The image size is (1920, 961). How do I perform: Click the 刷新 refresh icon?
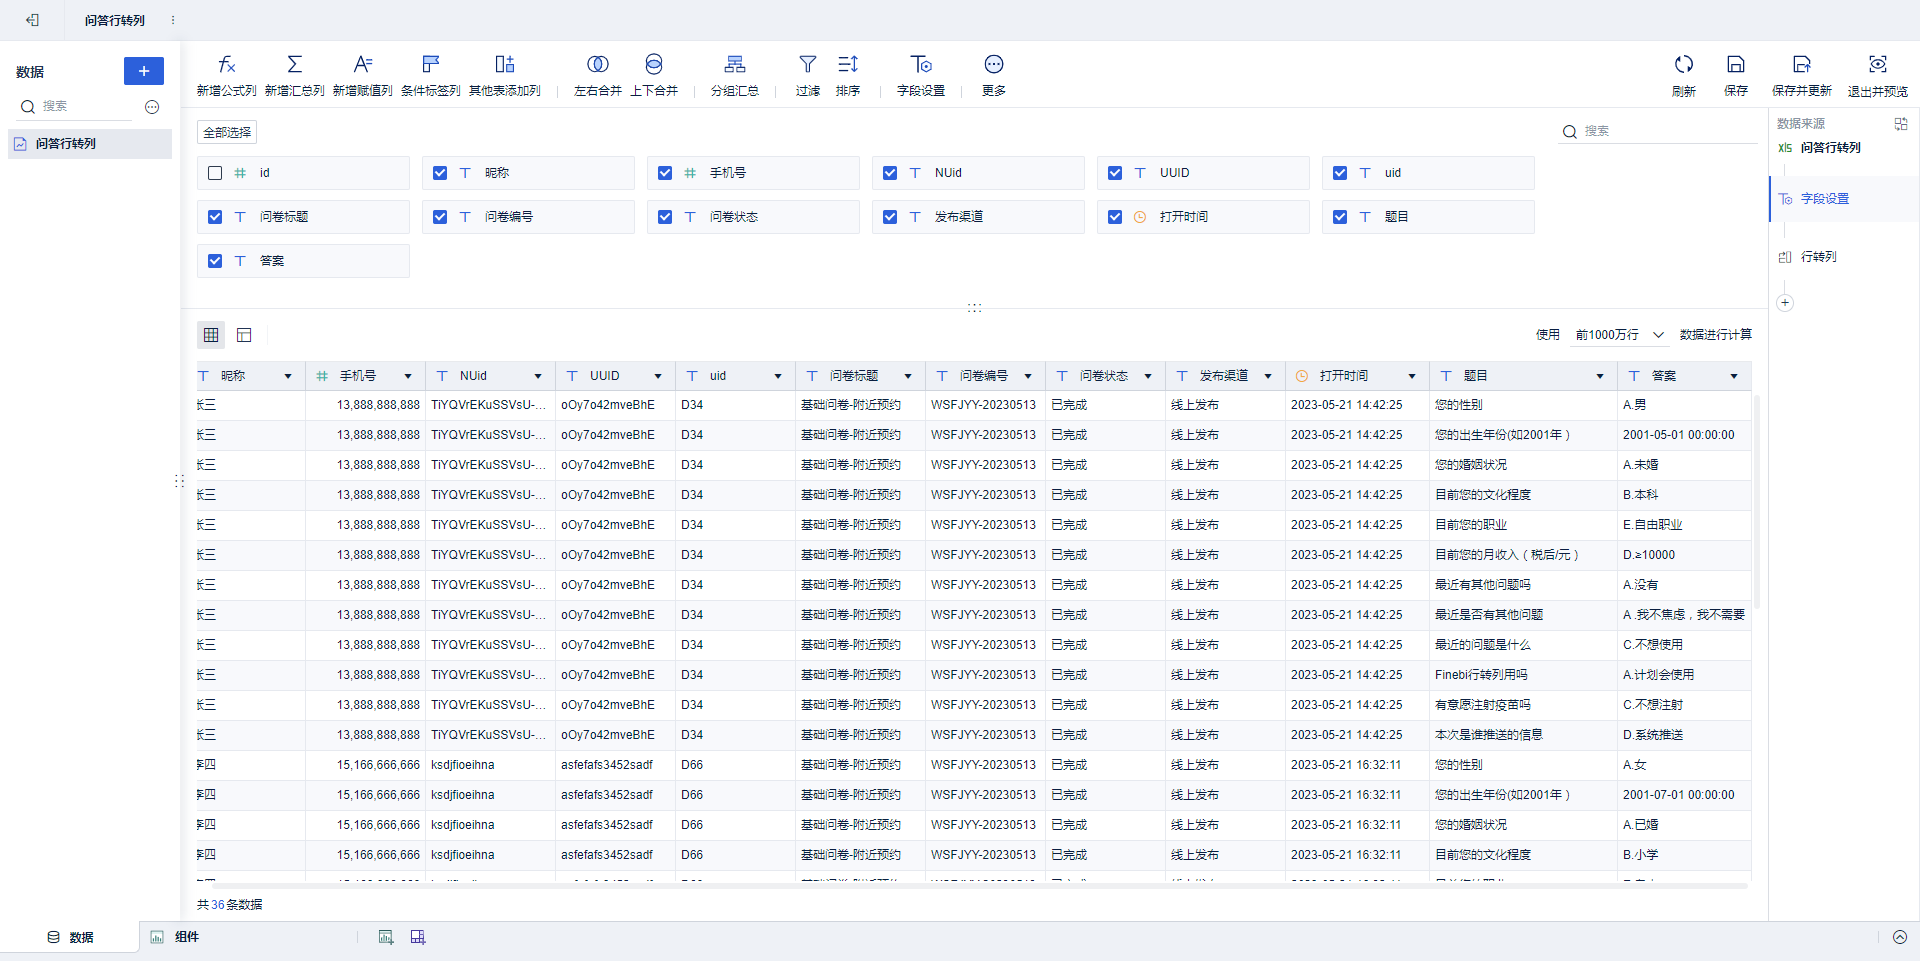pos(1684,65)
